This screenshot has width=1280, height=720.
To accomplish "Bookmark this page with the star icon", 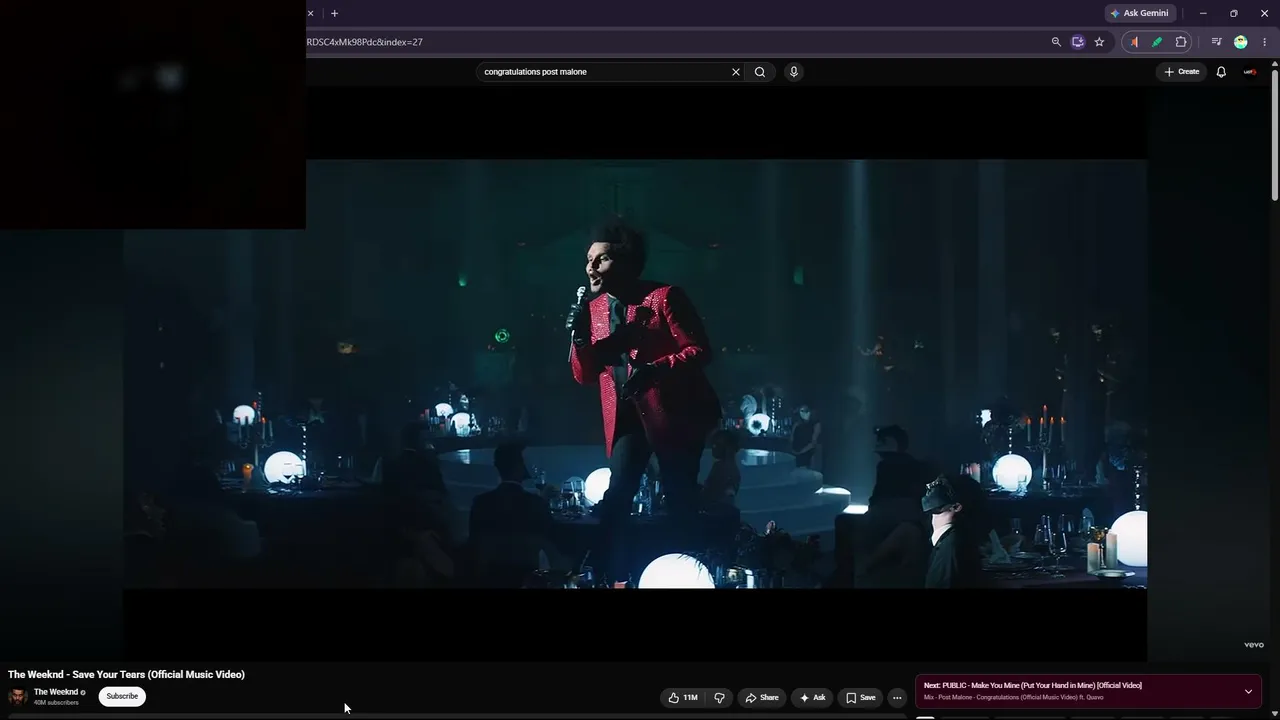I will (x=1099, y=42).
